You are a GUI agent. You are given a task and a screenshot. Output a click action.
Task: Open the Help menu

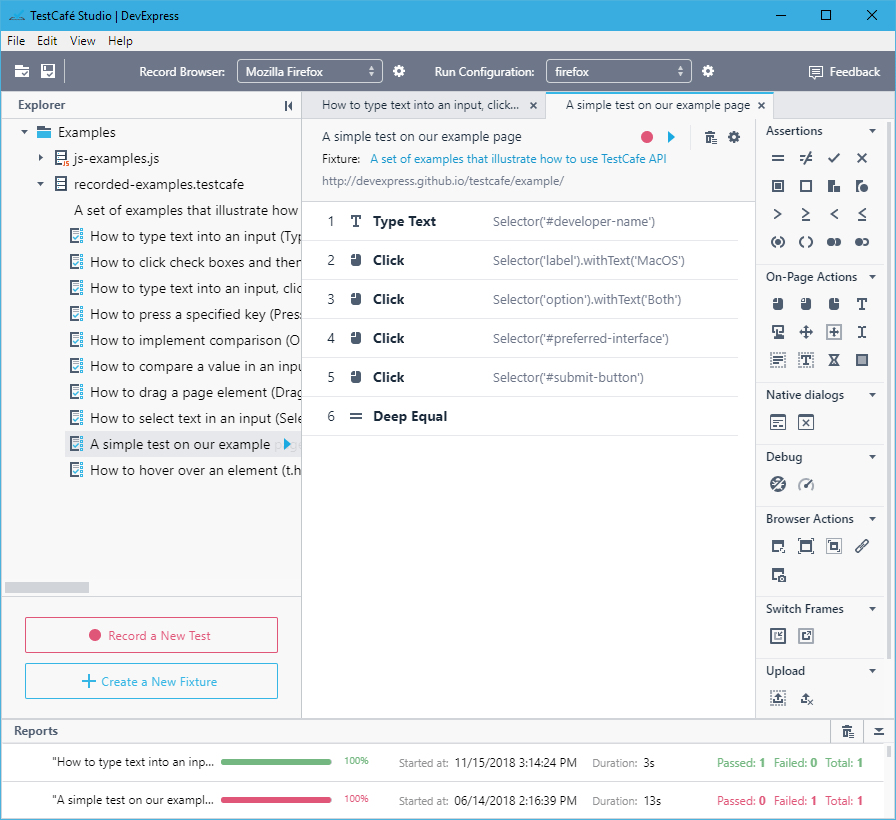point(120,41)
